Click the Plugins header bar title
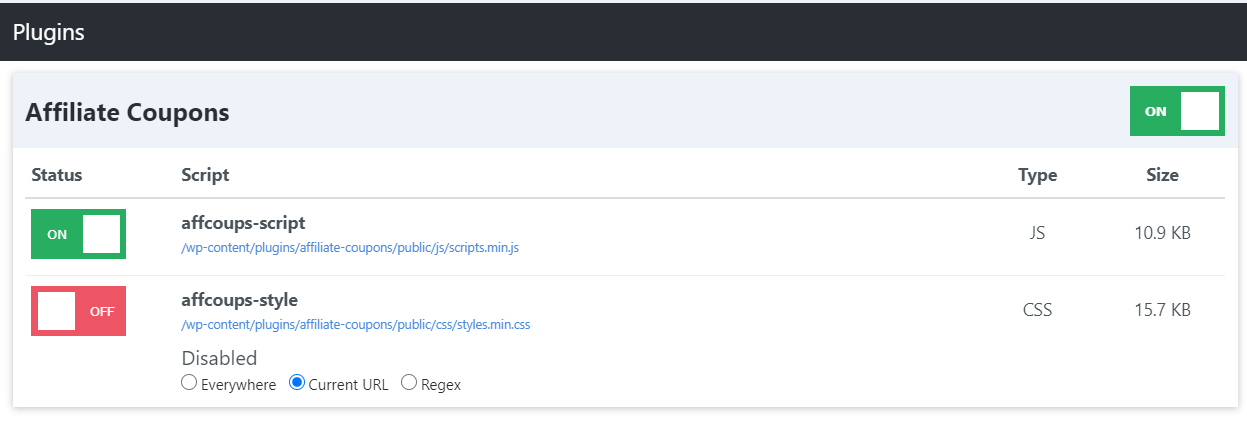Screen dimensions: 1247x422 (48, 32)
